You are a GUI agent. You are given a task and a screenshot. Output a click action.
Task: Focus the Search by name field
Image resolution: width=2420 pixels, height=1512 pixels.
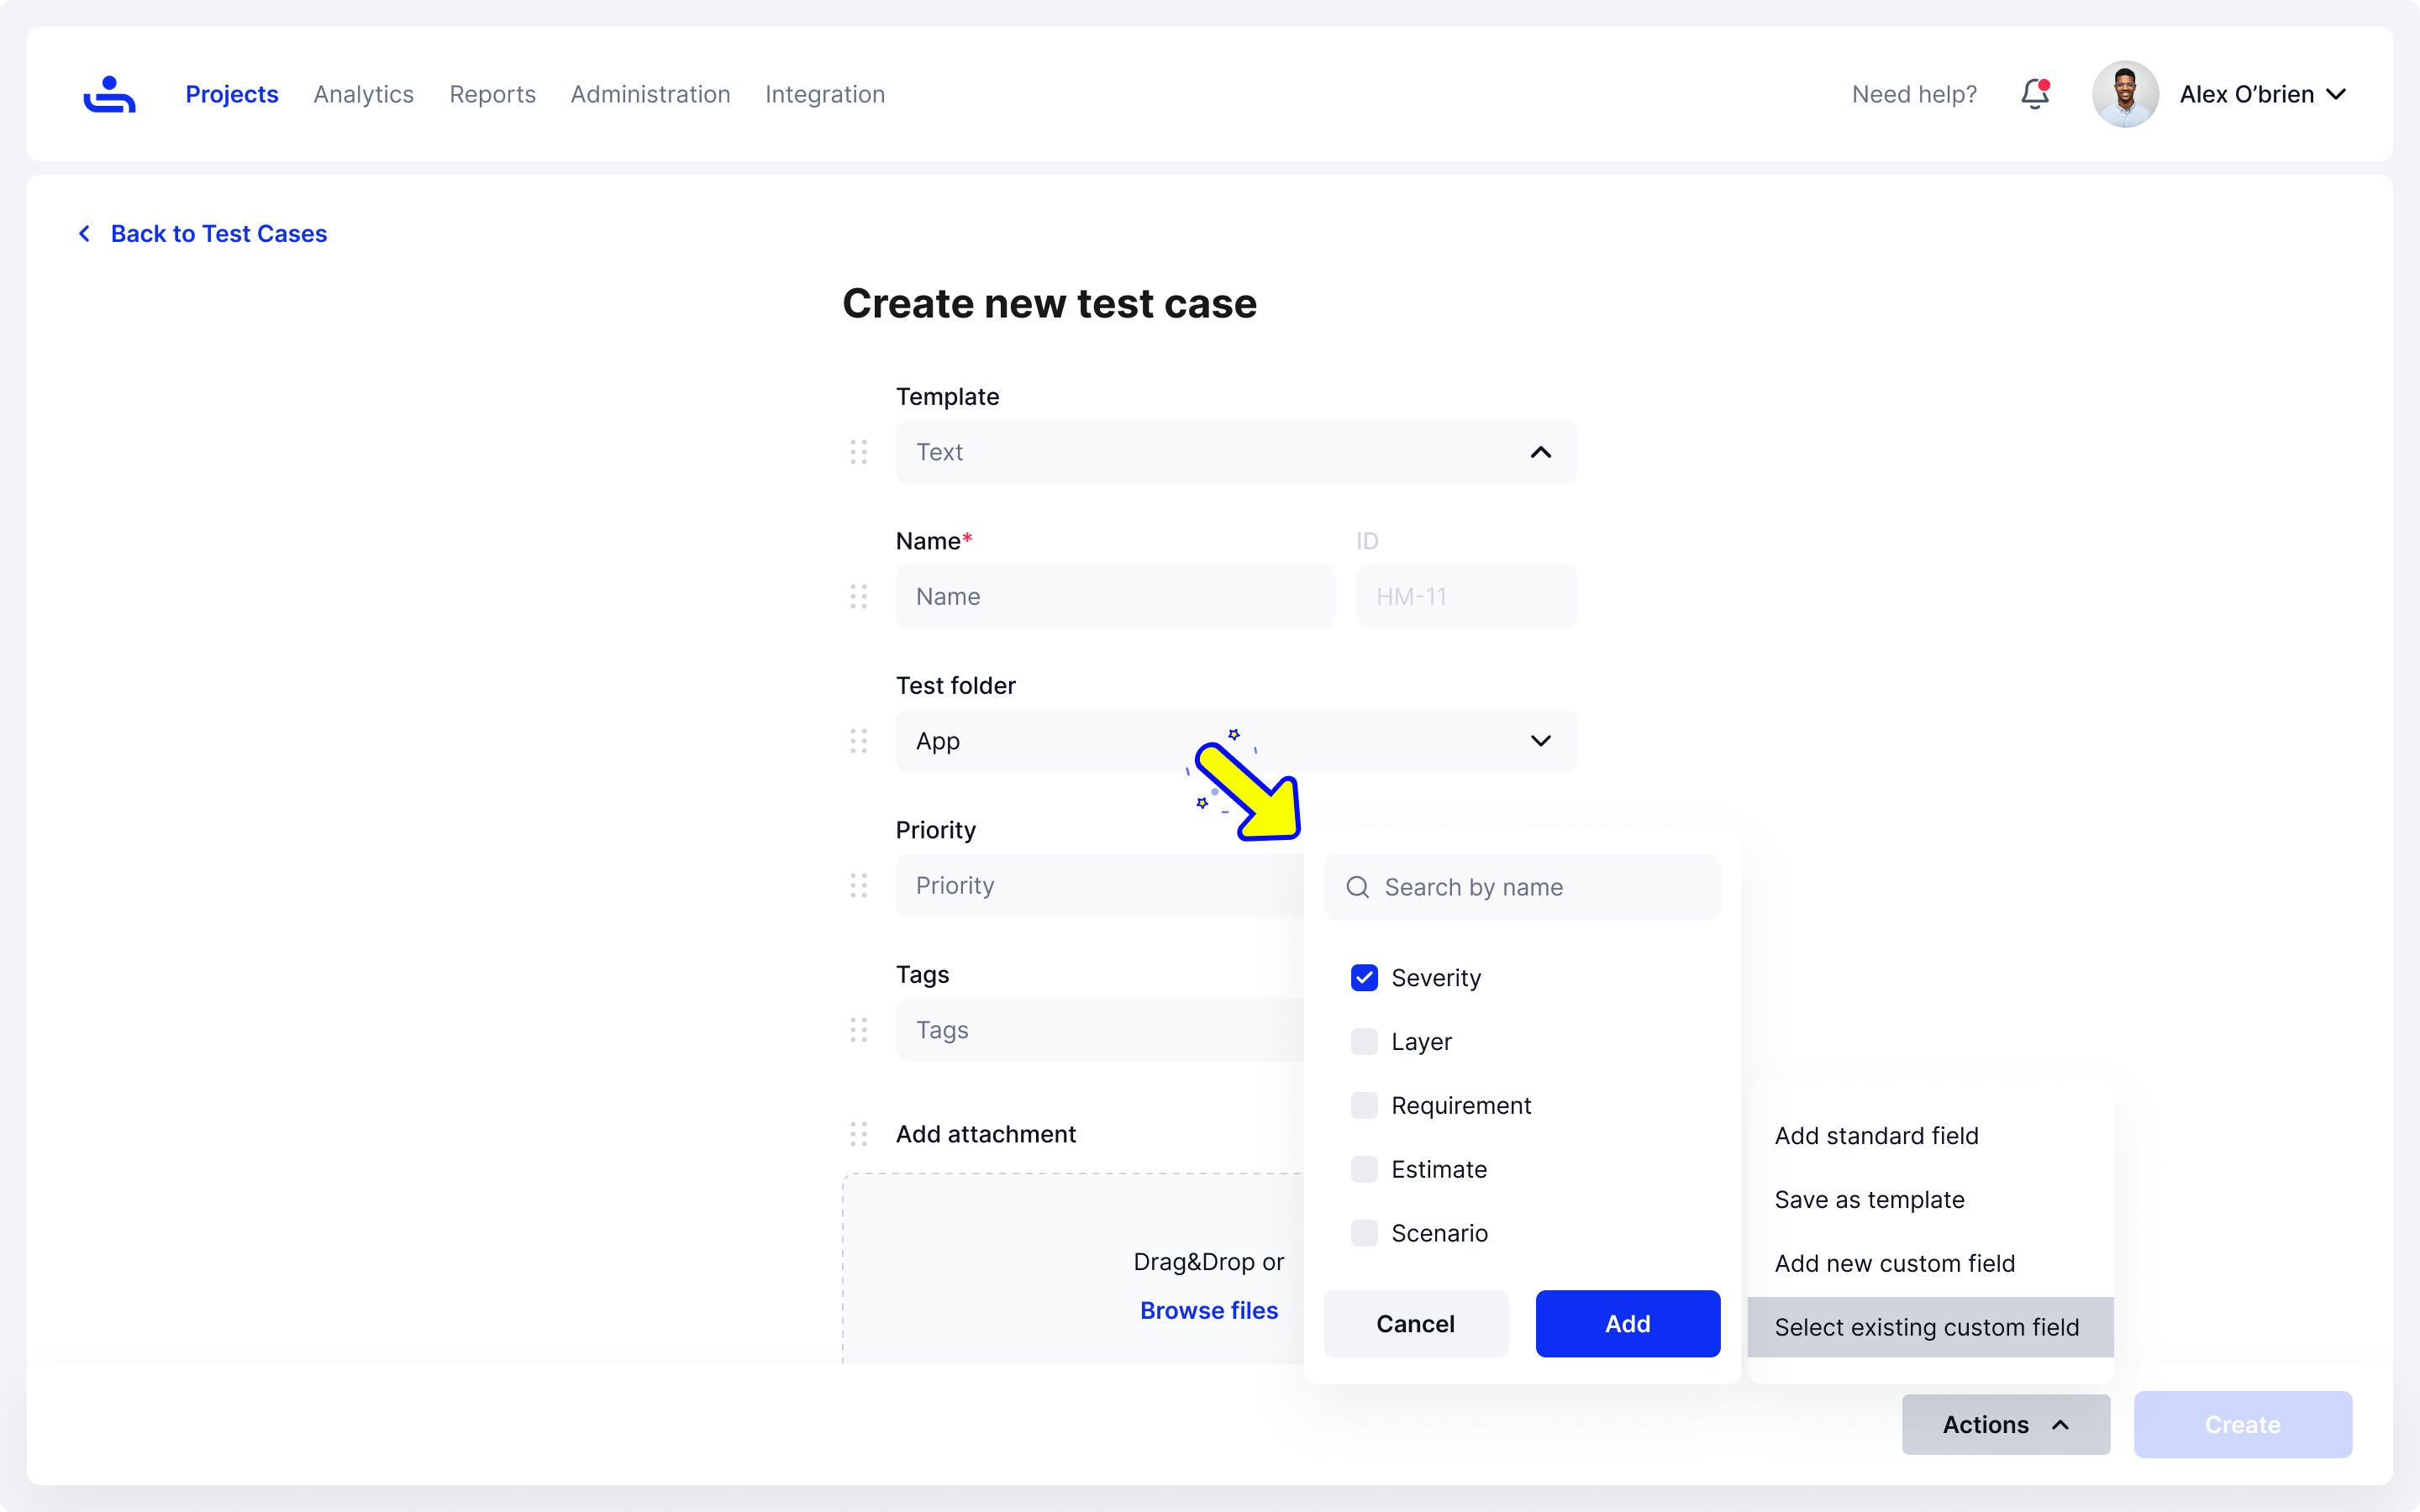point(1521,887)
